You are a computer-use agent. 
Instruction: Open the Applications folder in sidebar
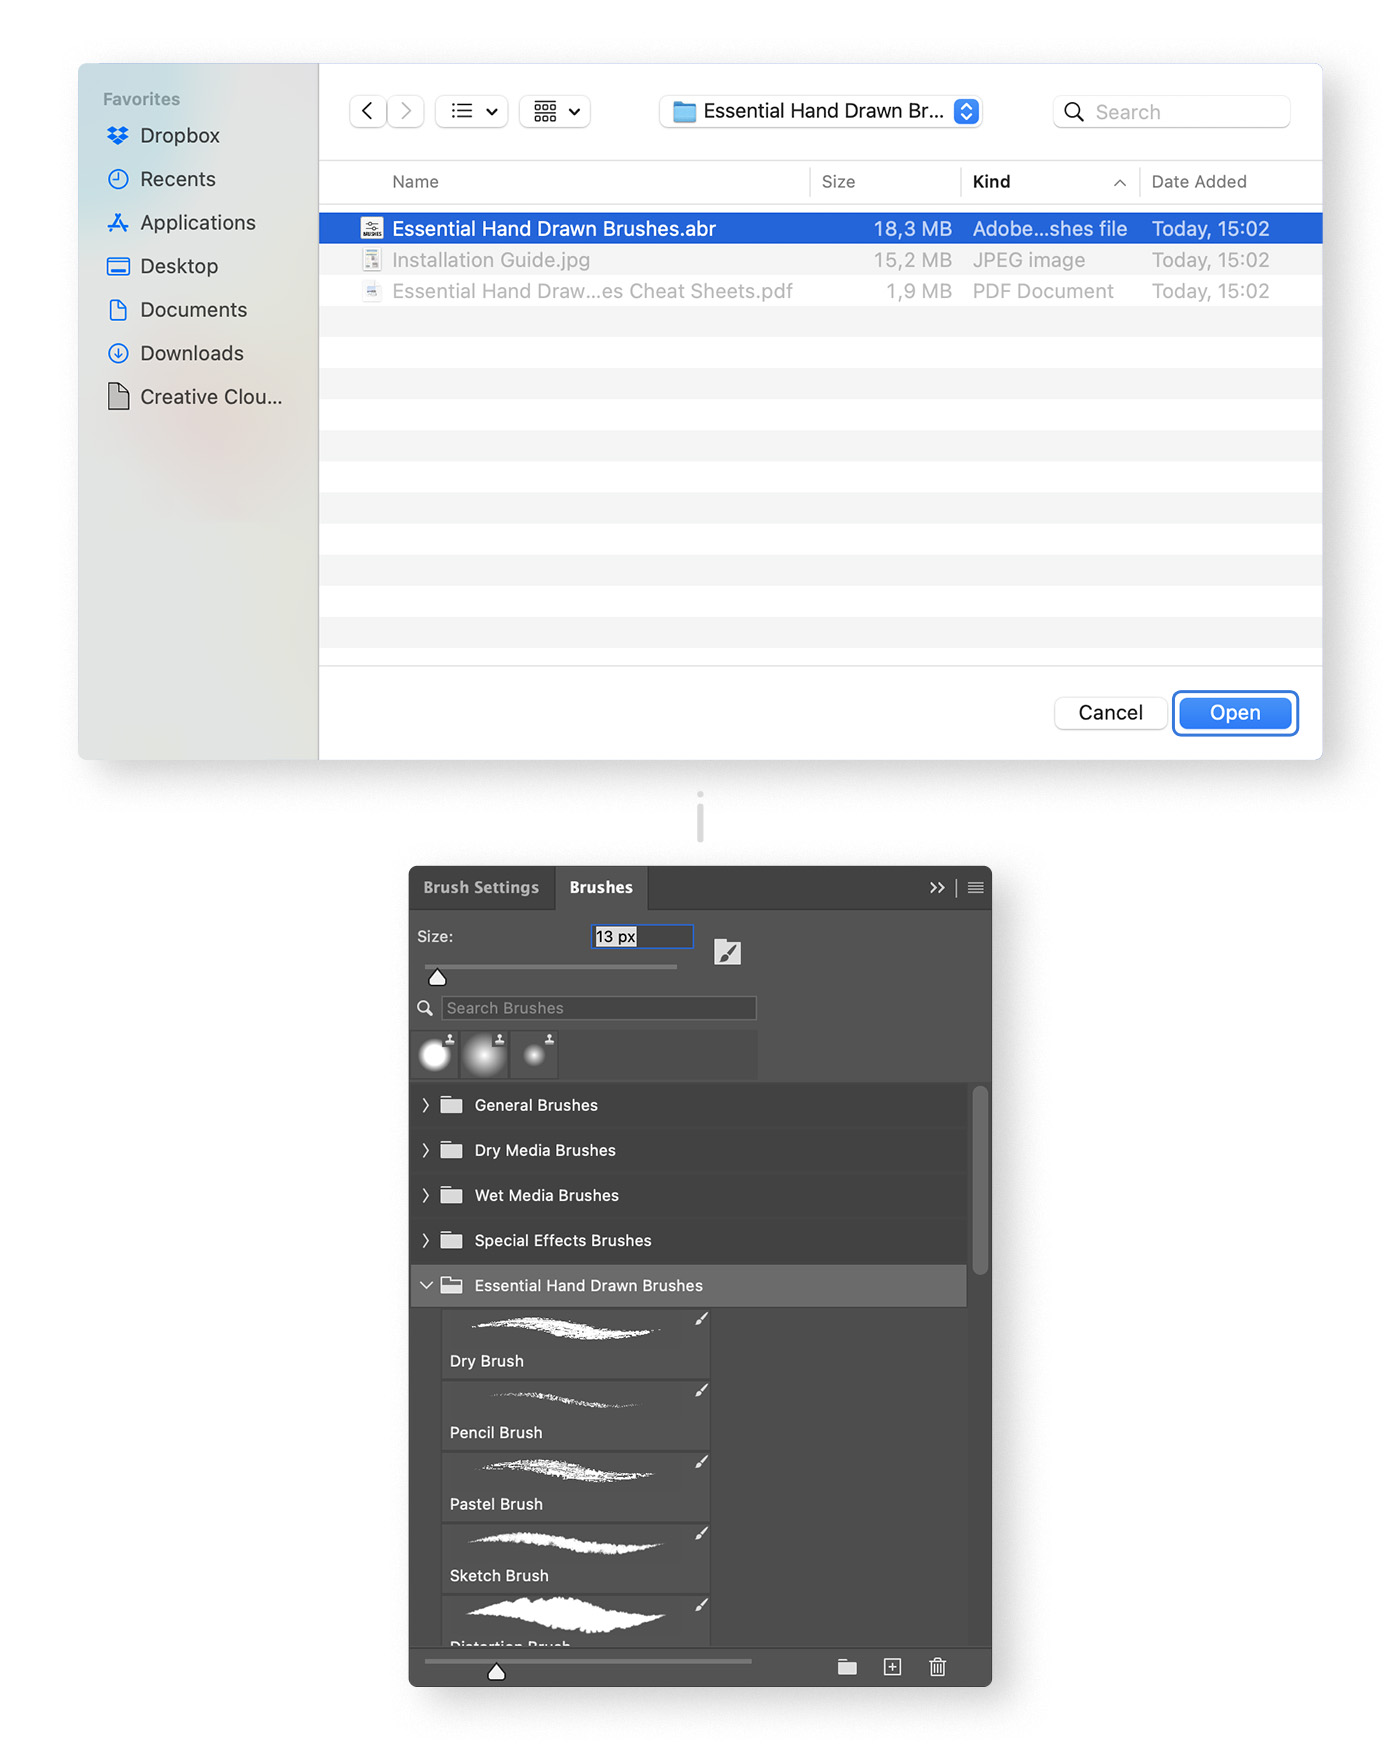[x=181, y=222]
